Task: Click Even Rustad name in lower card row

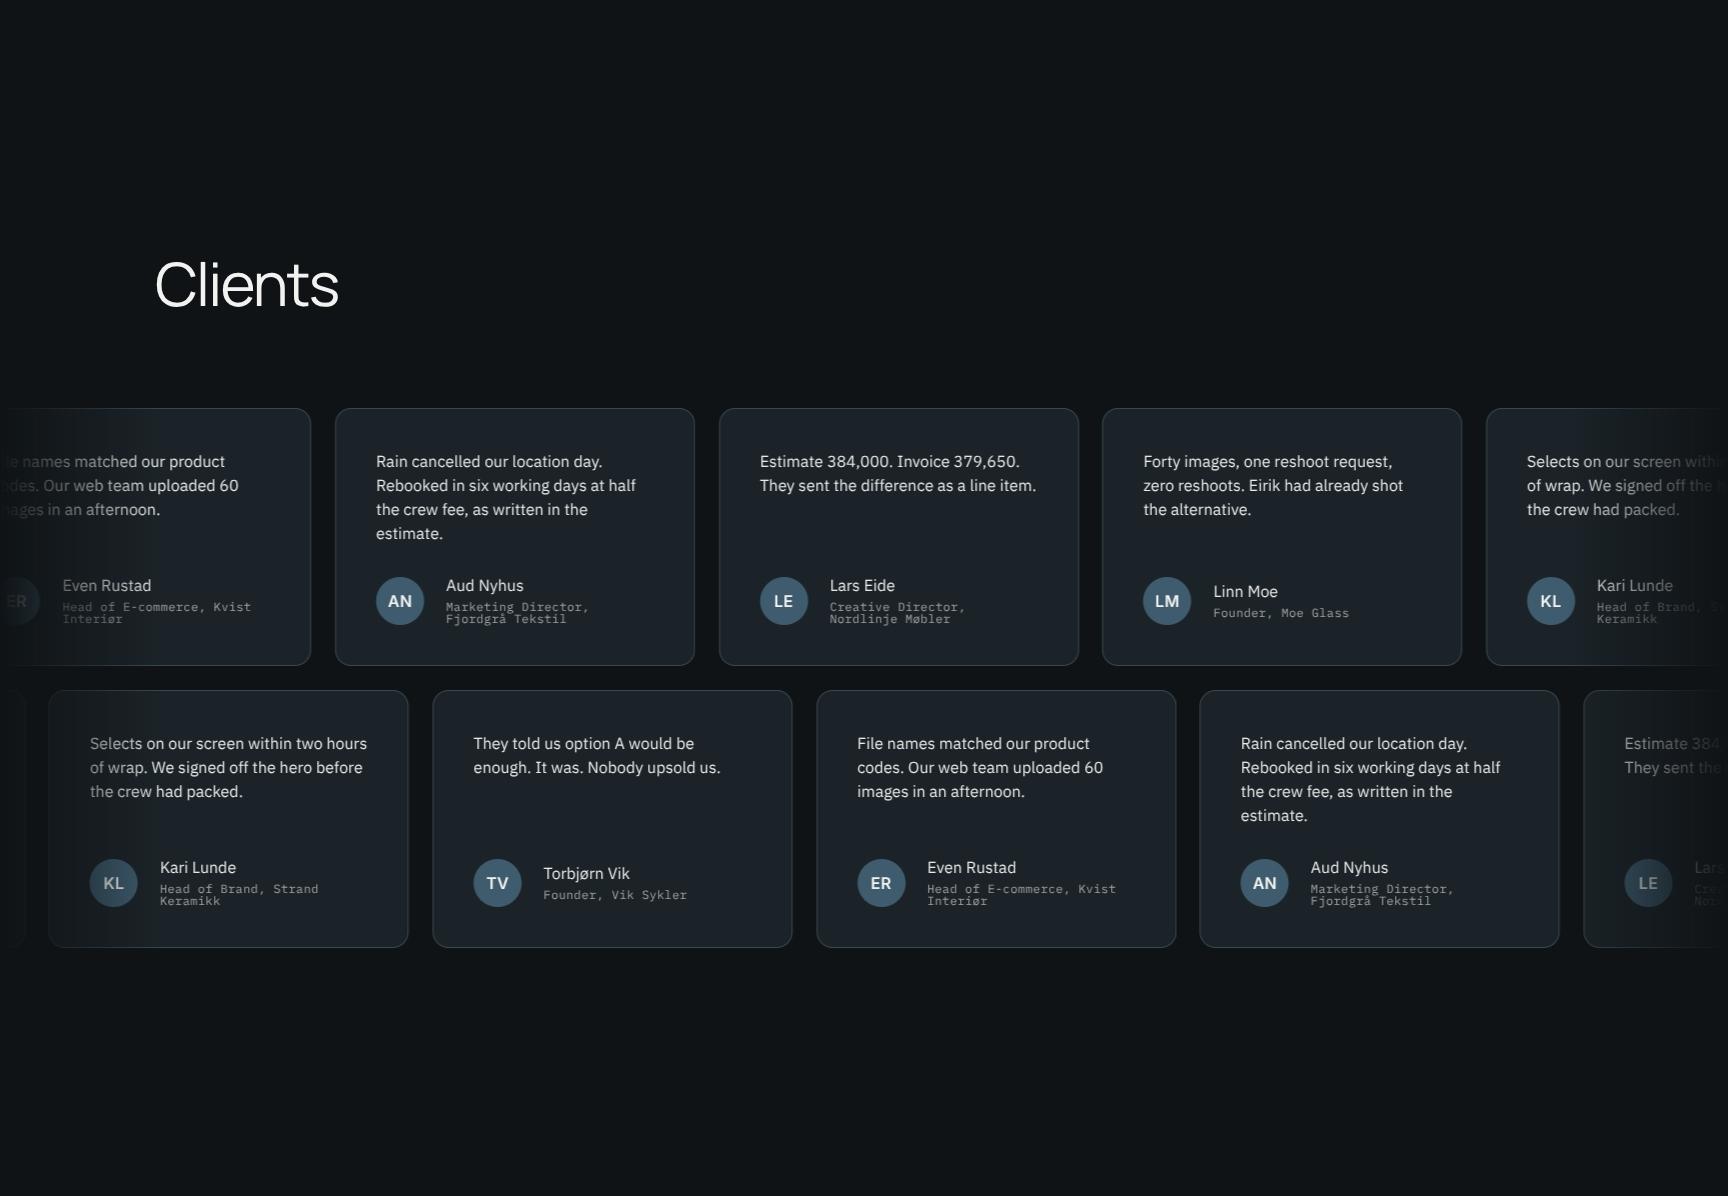Action: tap(971, 867)
